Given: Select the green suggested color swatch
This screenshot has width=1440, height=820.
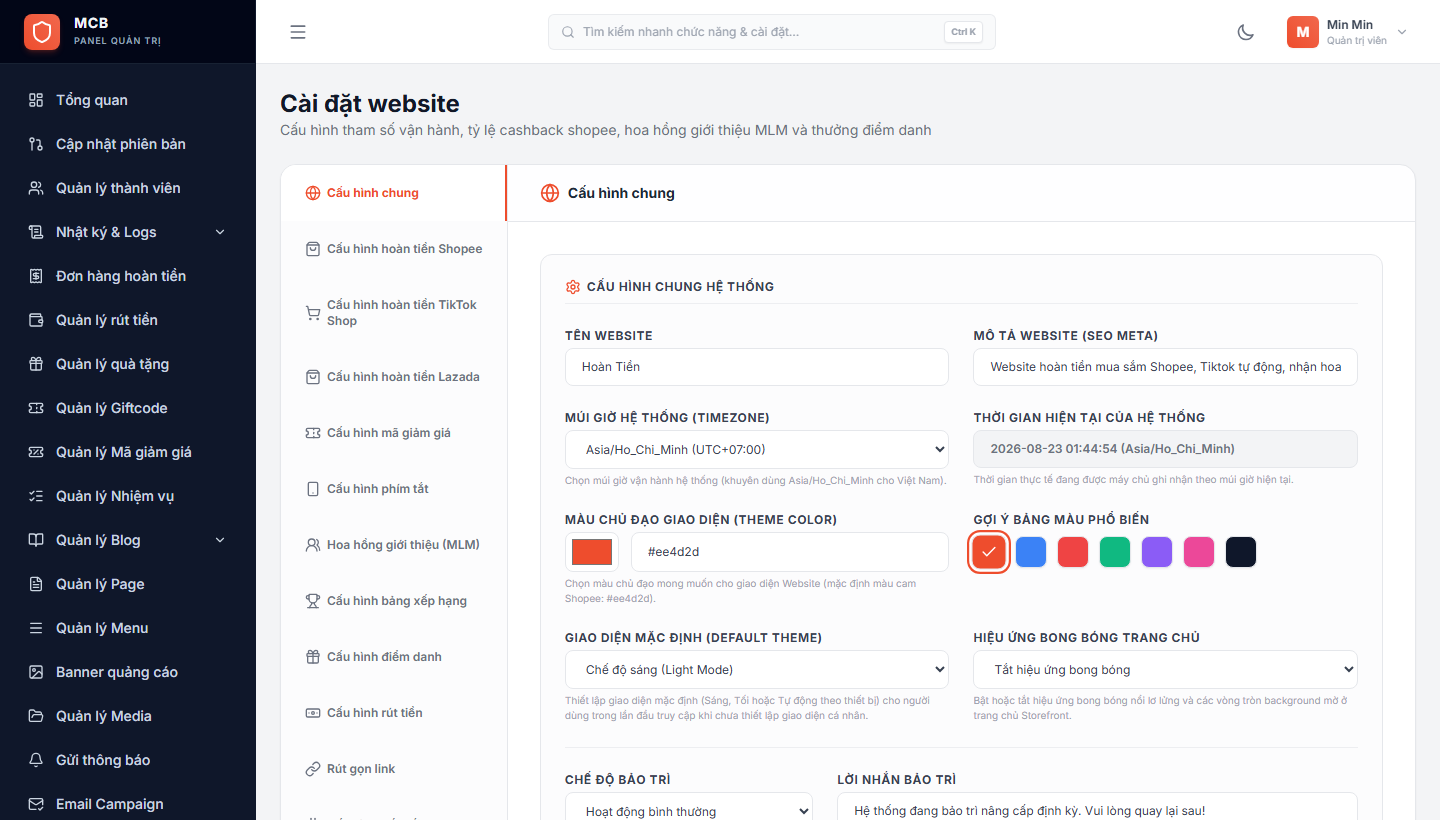Looking at the screenshot, I should [x=1115, y=552].
